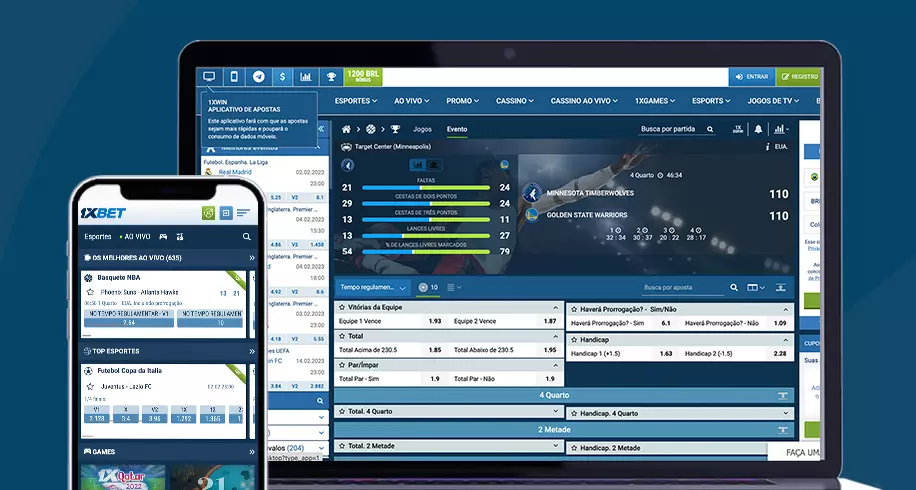The image size is (916, 490).
Task: Collapse the left sidebar with double-arrow icon
Action: 321,128
